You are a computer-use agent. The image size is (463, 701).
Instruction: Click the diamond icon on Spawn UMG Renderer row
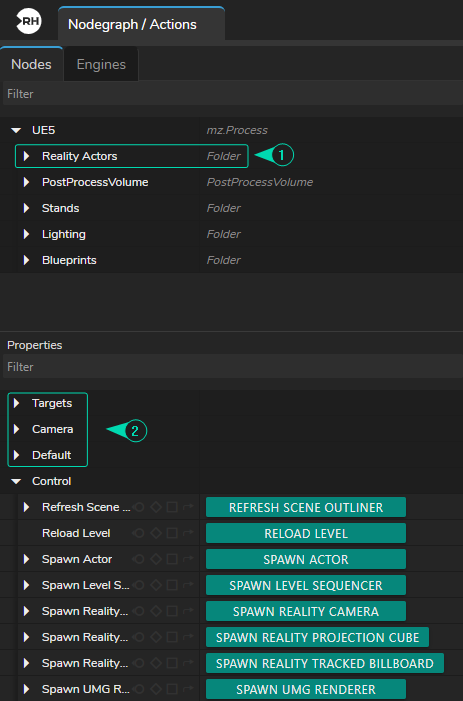[156, 689]
